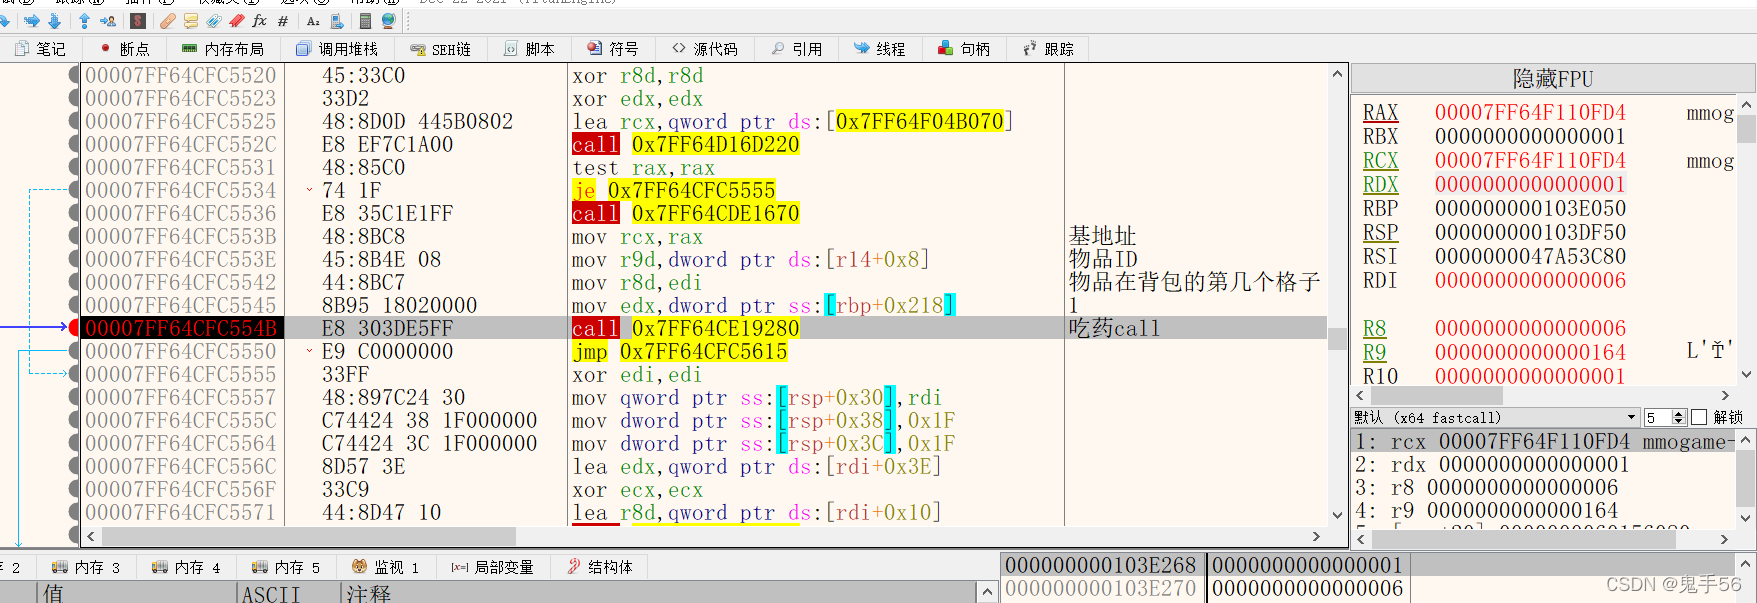This screenshot has height=603, width=1757.
Task: Open the Labels tag icon
Action: 213,20
